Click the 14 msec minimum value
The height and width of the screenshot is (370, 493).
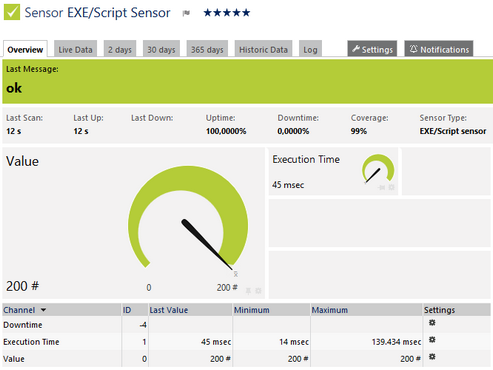point(294,342)
